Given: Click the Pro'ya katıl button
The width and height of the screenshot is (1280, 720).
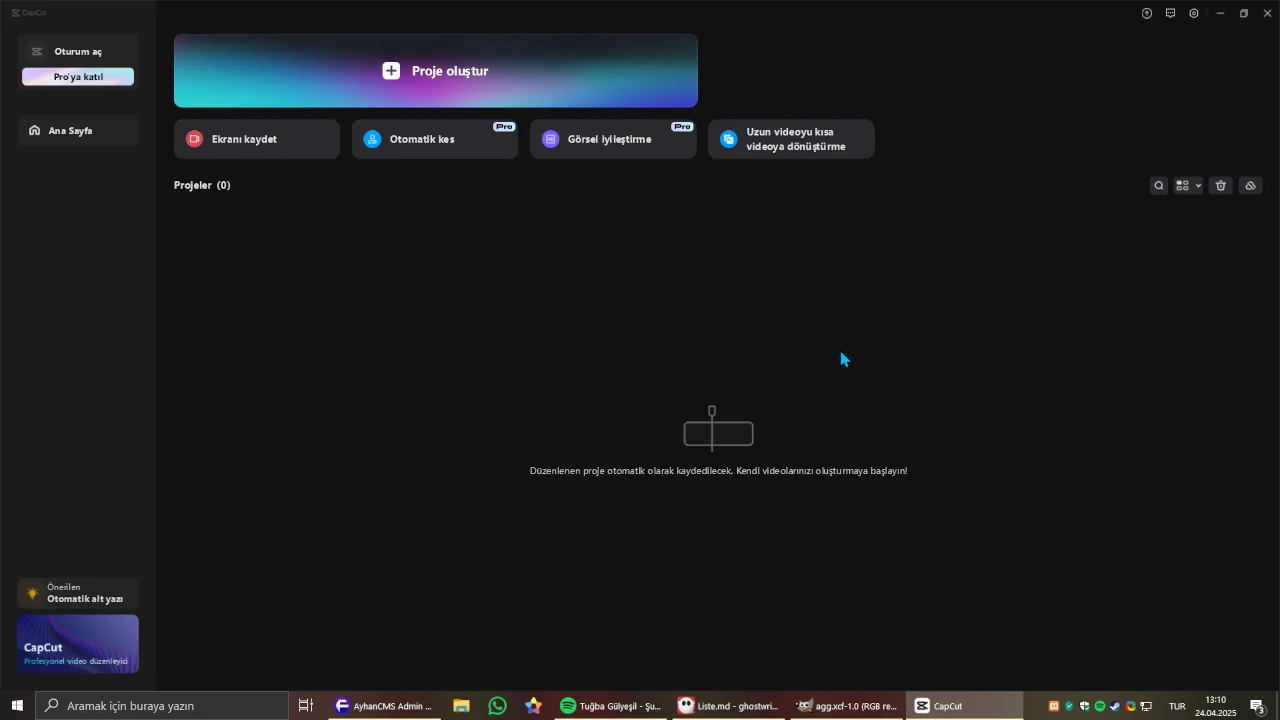Looking at the screenshot, I should pyautogui.click(x=78, y=77).
